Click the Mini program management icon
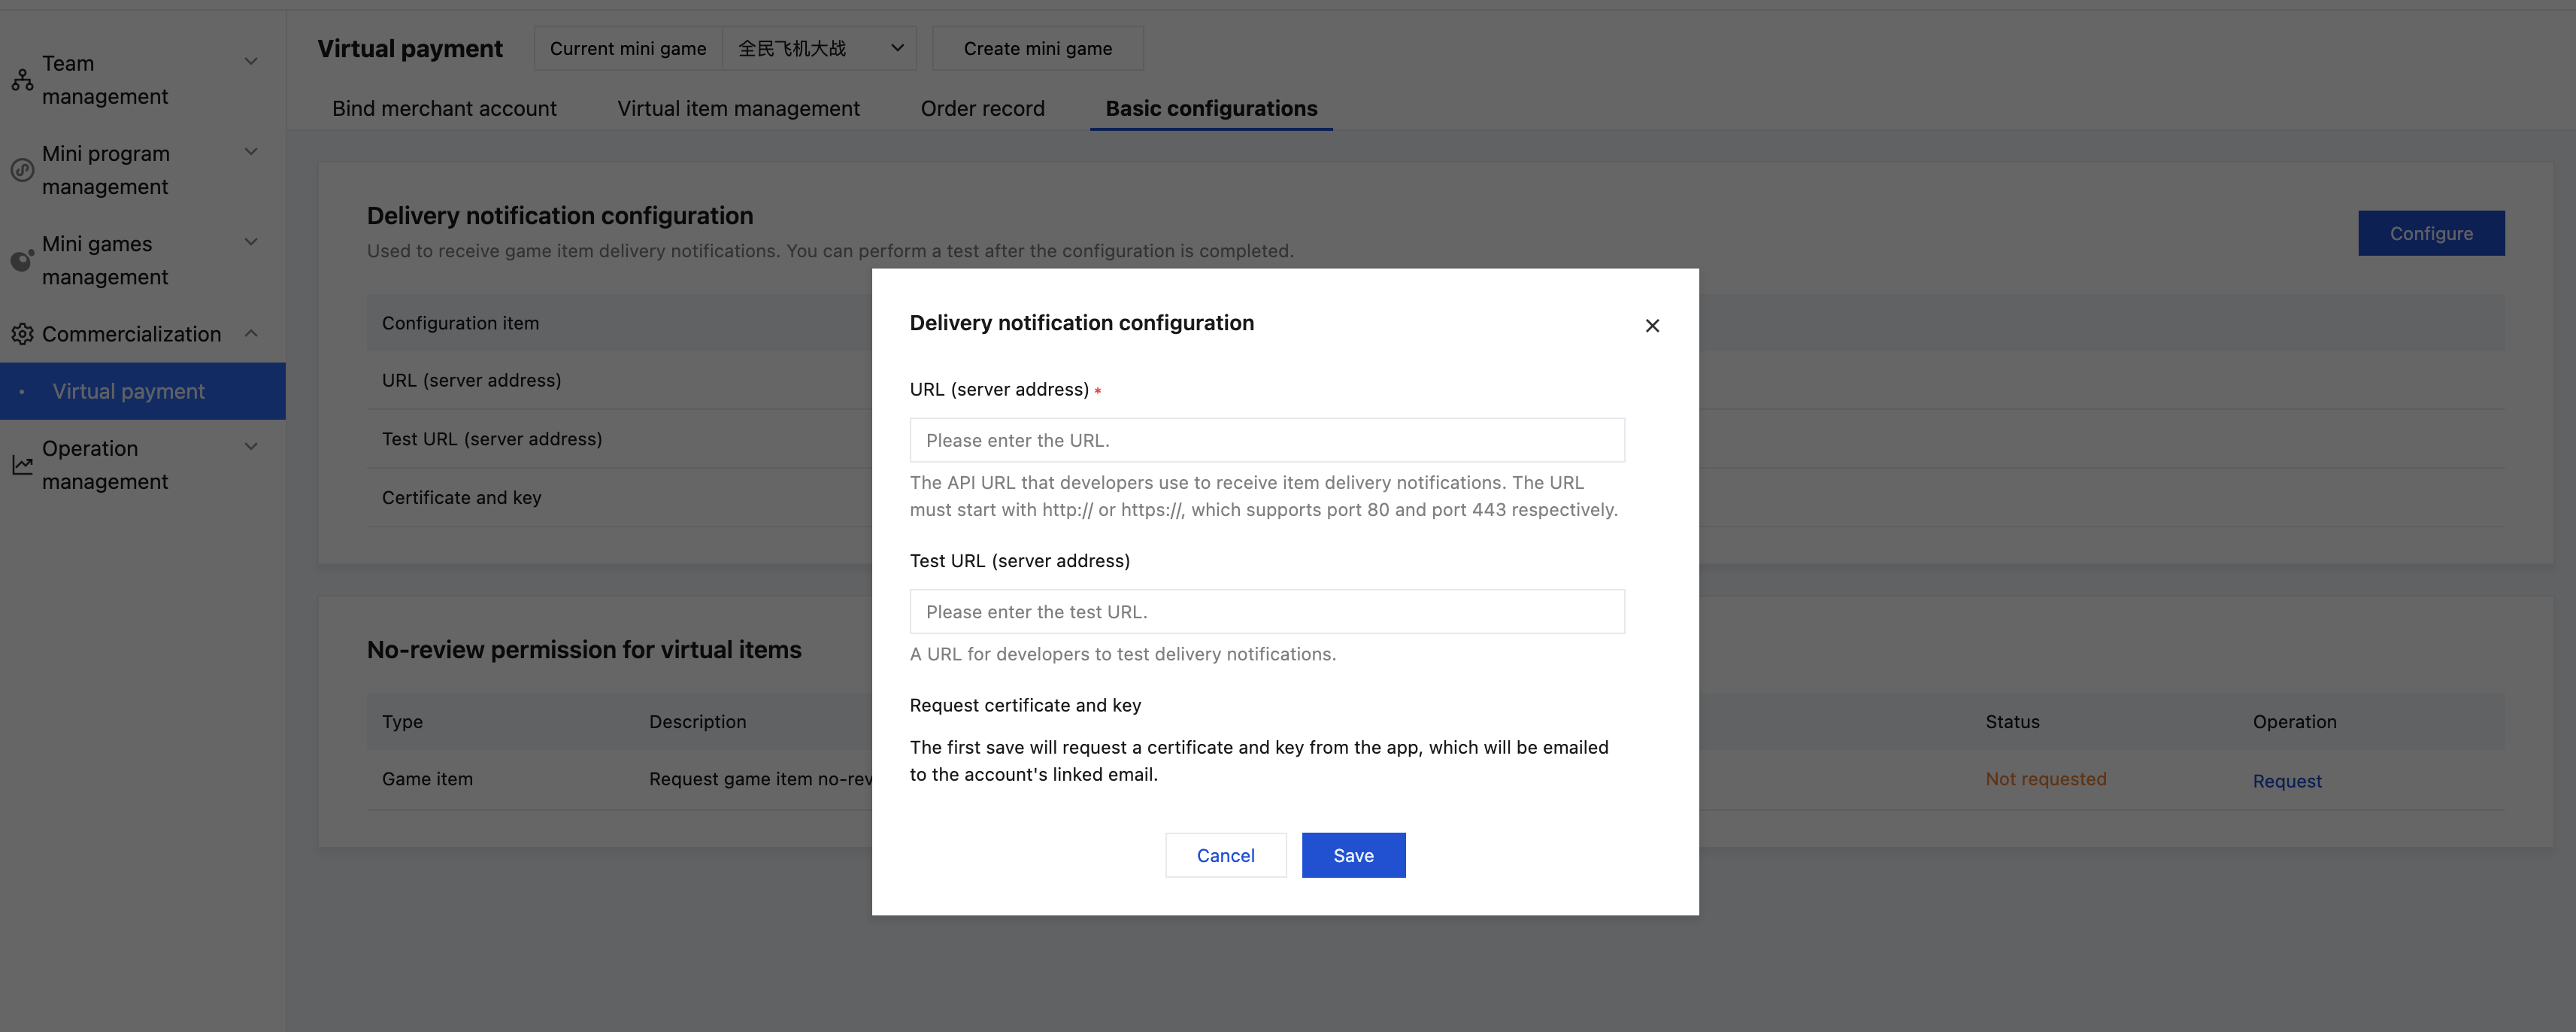The height and width of the screenshot is (1032, 2576). 22,170
